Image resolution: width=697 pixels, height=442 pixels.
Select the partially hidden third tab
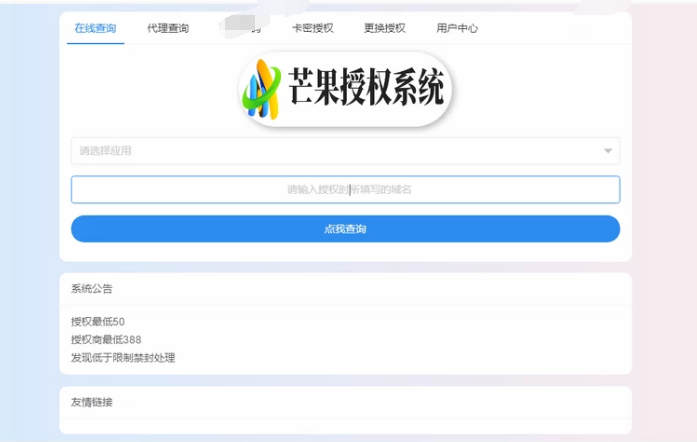tap(240, 28)
